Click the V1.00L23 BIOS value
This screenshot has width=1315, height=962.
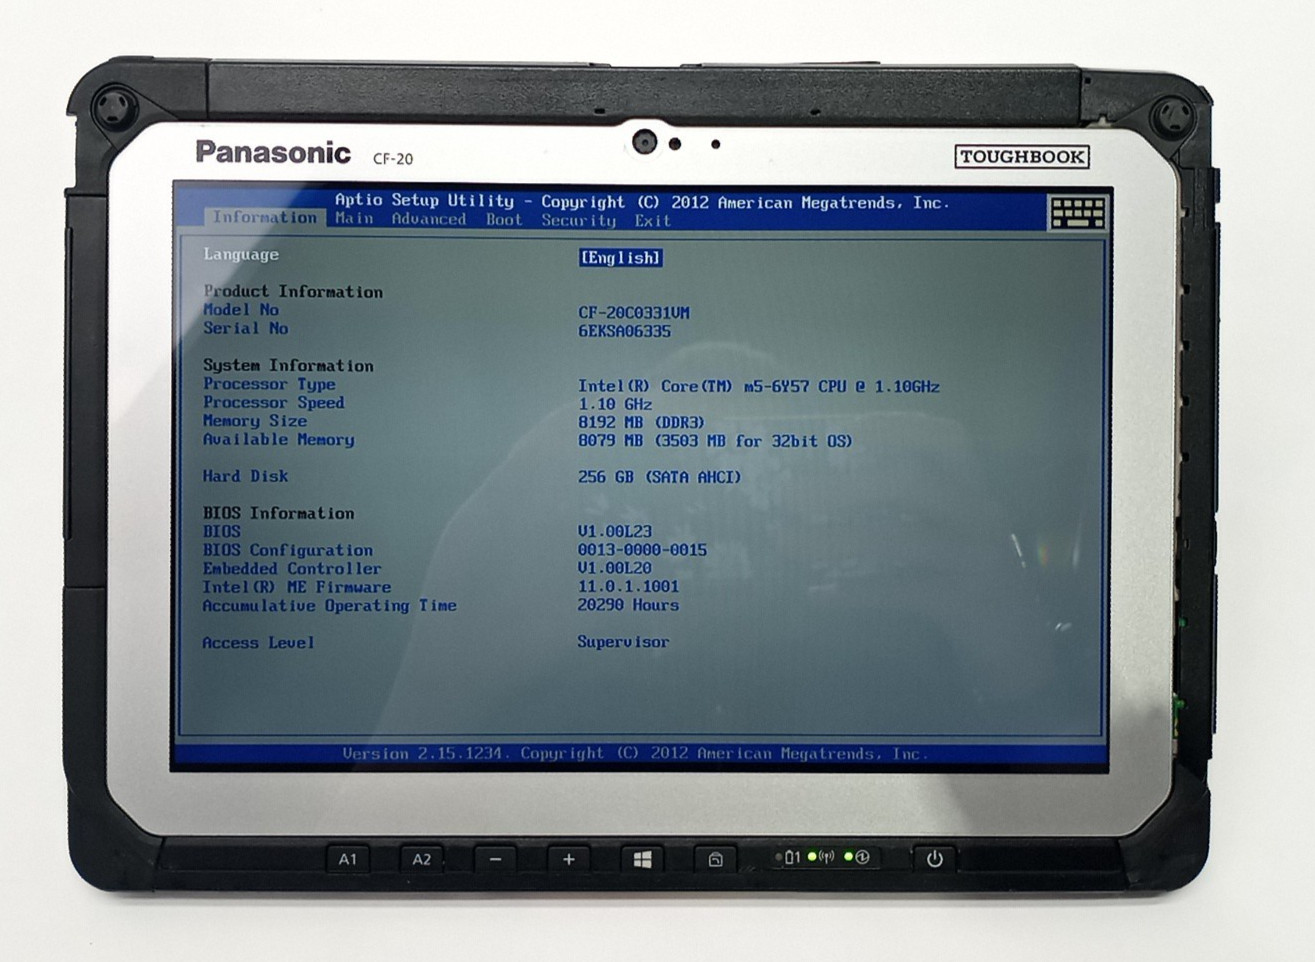(615, 532)
